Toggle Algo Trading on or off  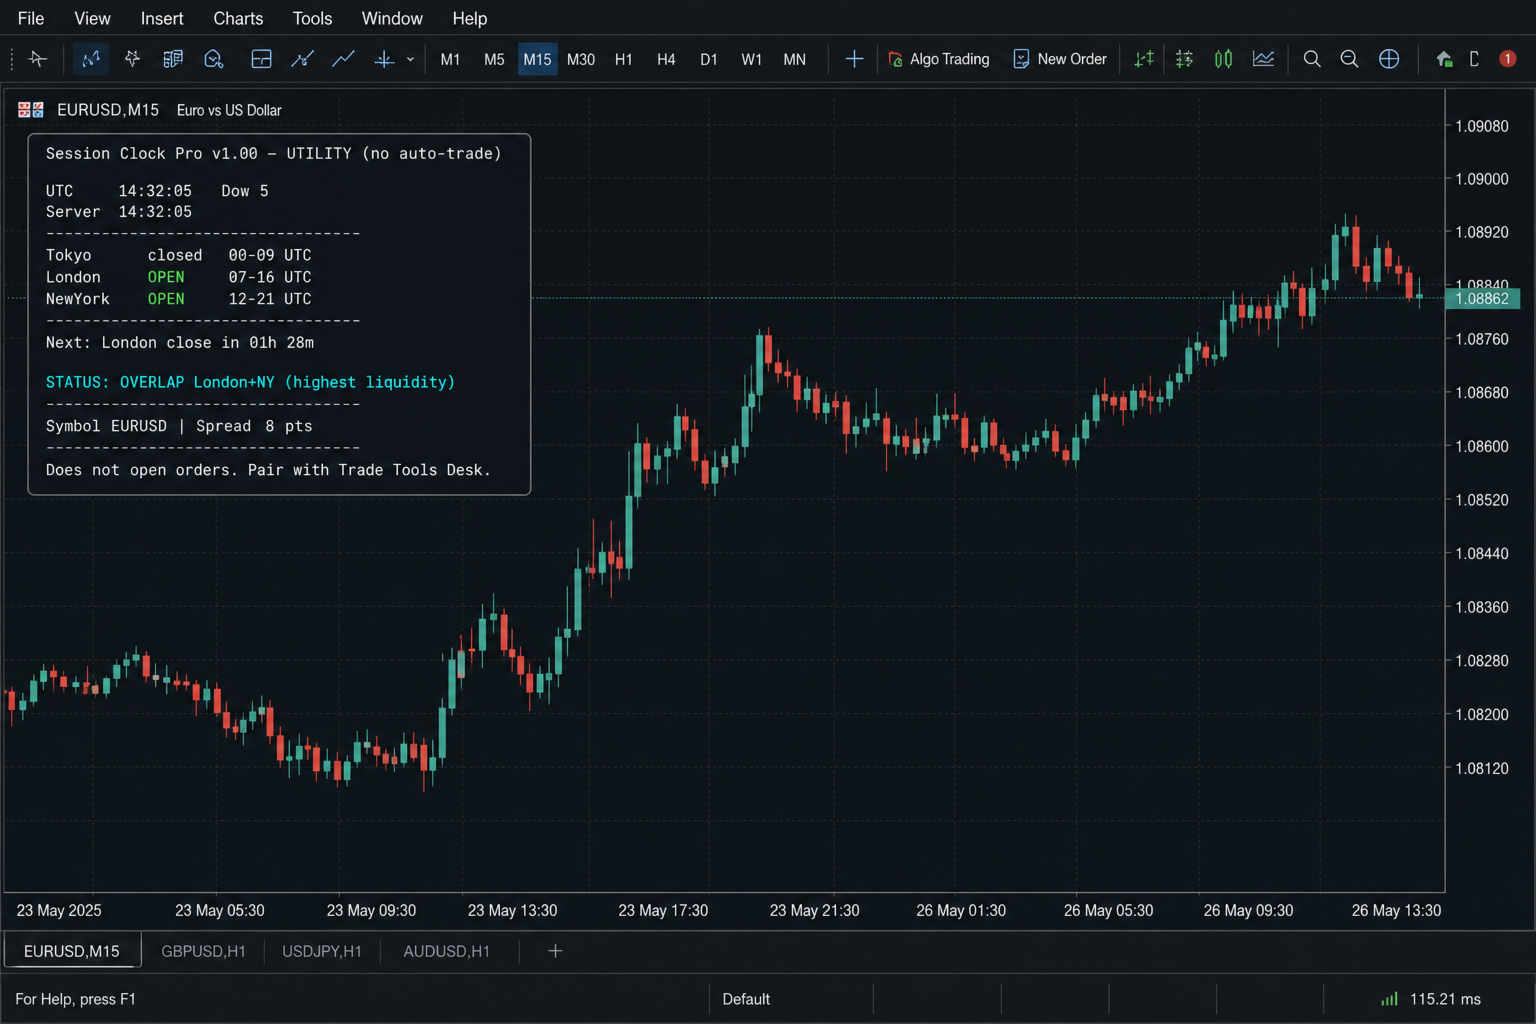(938, 59)
